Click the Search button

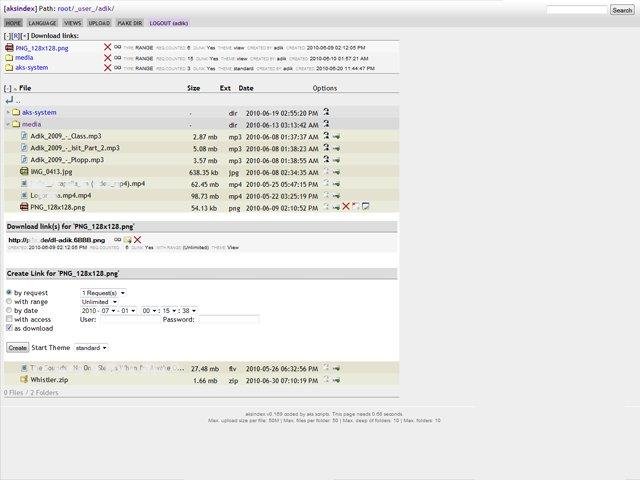pyautogui.click(x=622, y=10)
